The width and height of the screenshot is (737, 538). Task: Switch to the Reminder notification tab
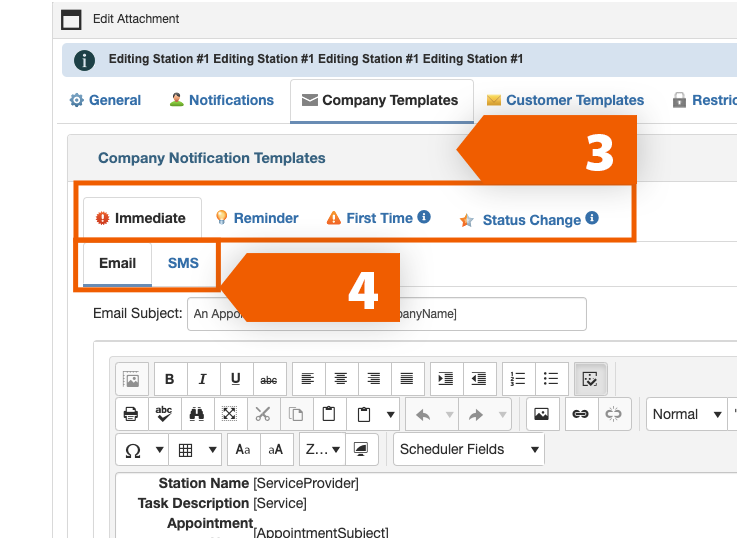point(257,218)
